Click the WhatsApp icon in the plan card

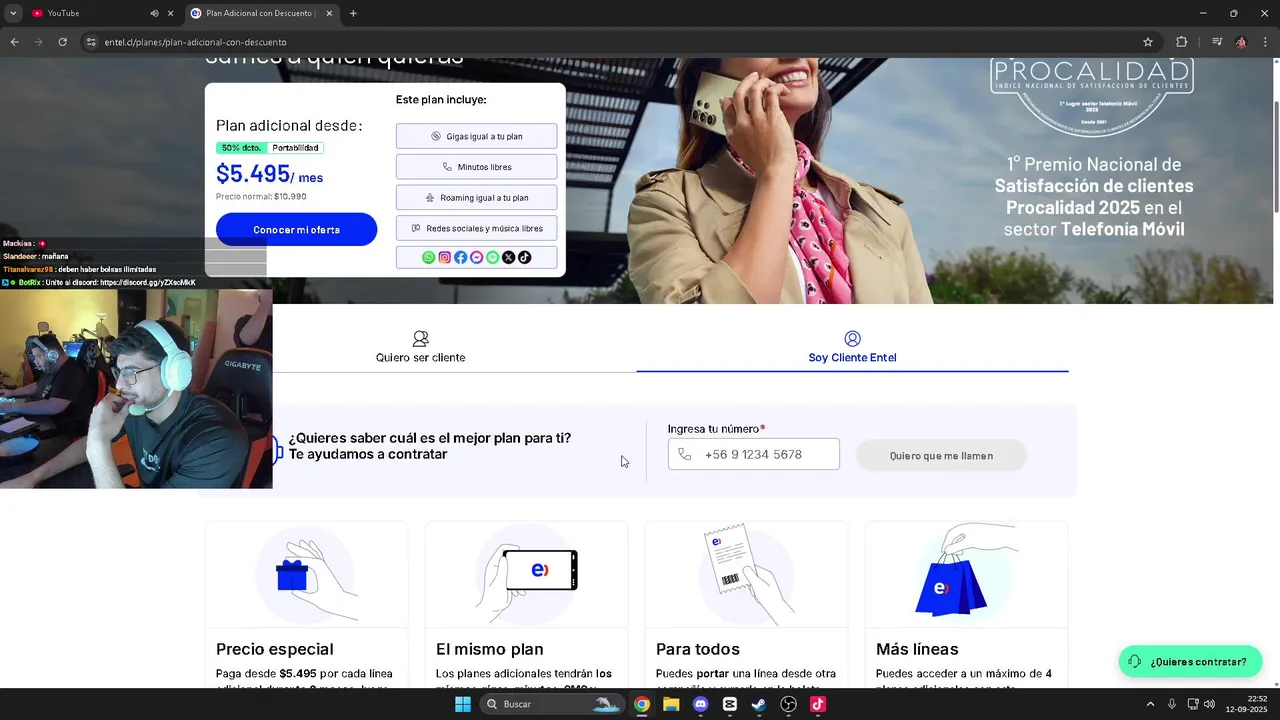point(429,258)
